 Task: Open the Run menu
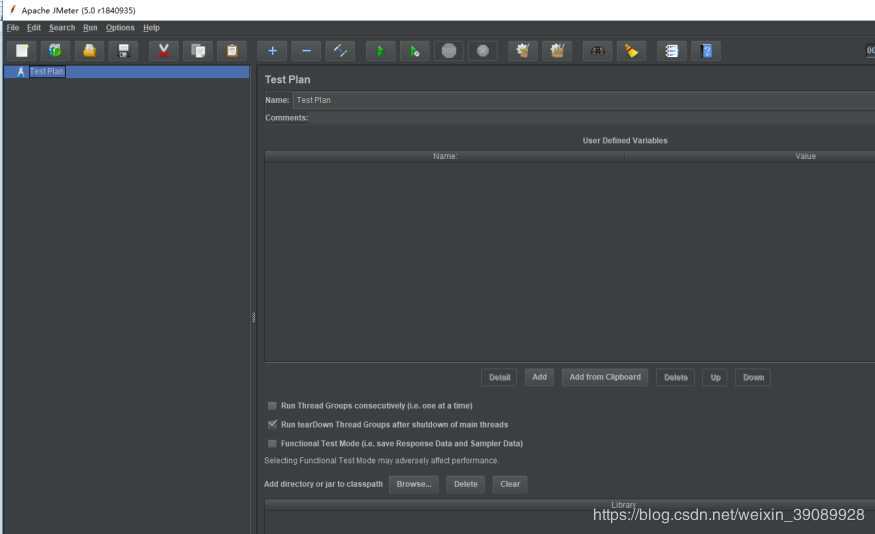point(90,27)
